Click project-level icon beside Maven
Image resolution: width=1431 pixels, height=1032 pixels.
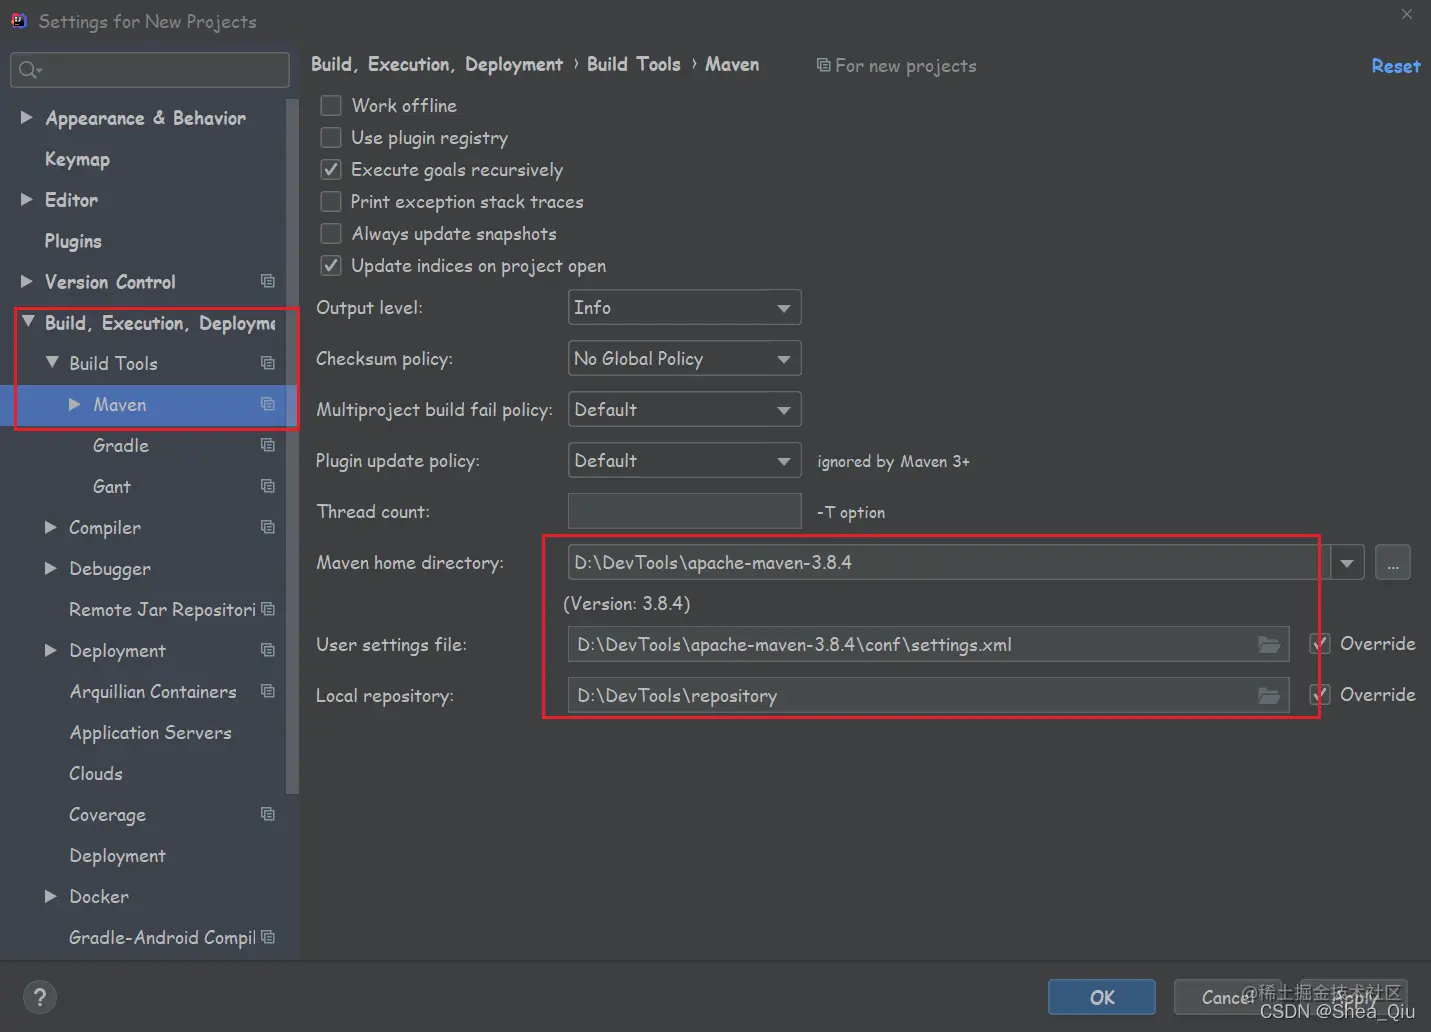pyautogui.click(x=268, y=404)
